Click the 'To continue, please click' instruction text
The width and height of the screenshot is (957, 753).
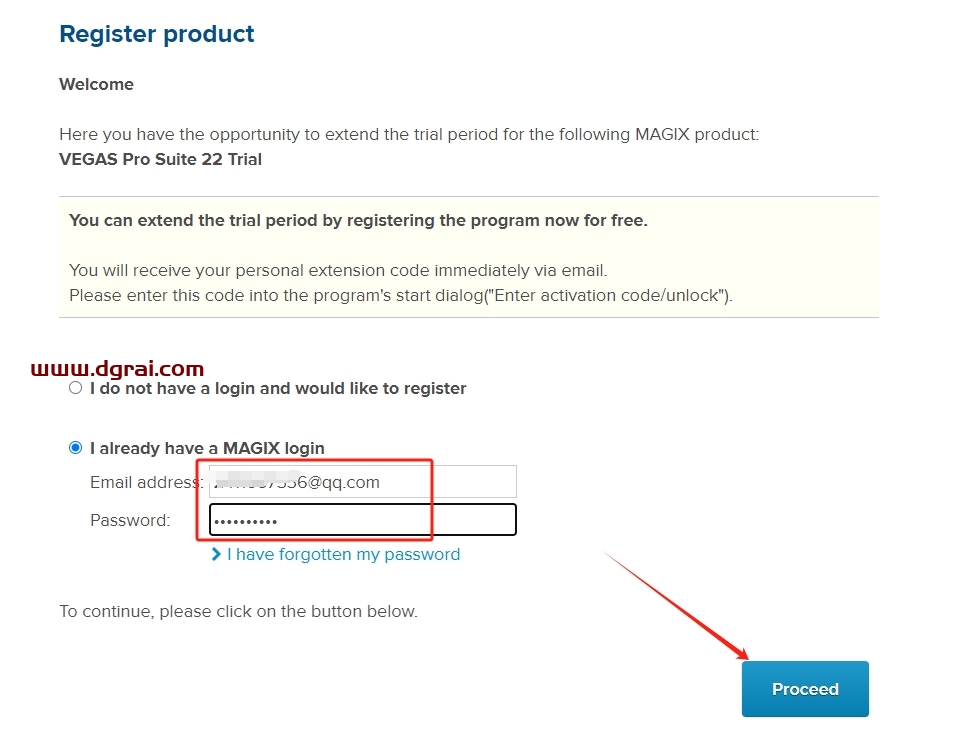[x=239, y=611]
